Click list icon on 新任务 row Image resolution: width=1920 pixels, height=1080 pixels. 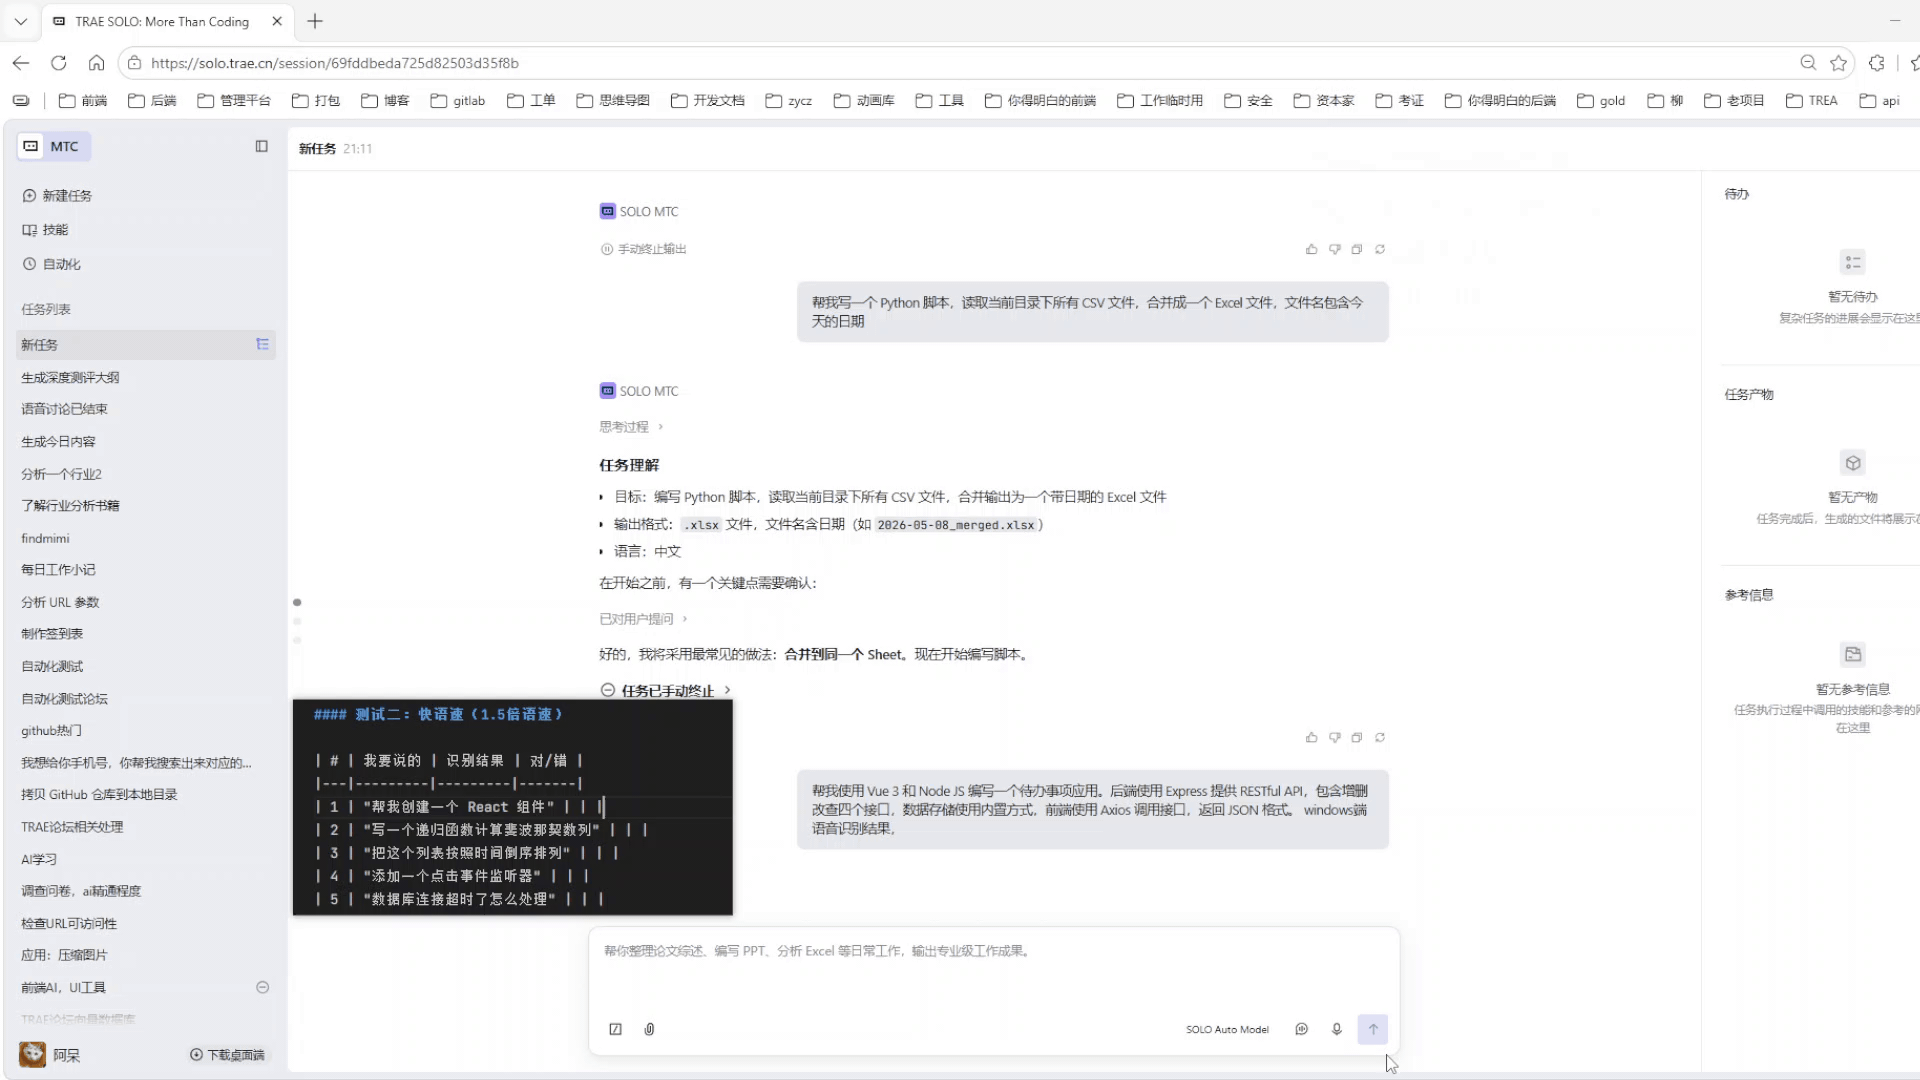(262, 344)
